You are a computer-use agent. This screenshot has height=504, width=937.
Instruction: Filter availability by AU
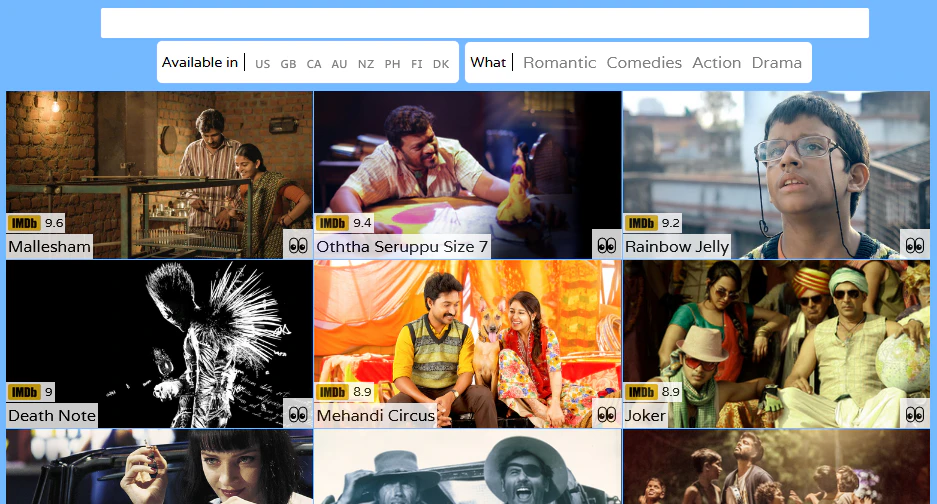click(x=339, y=64)
